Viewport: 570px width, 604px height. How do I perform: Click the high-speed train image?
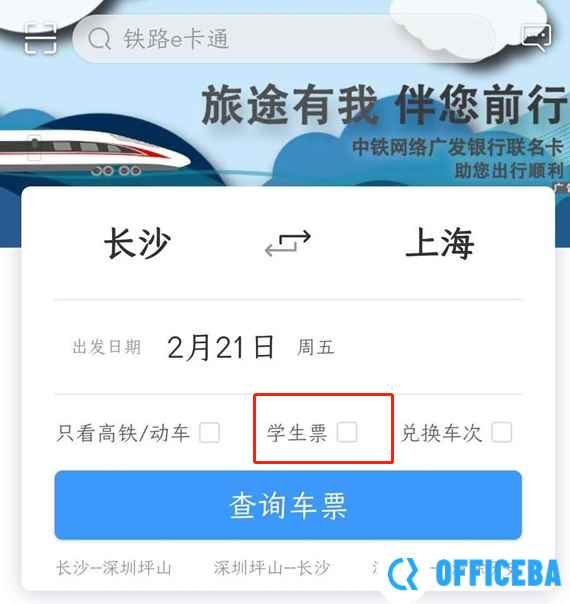pos(92,152)
